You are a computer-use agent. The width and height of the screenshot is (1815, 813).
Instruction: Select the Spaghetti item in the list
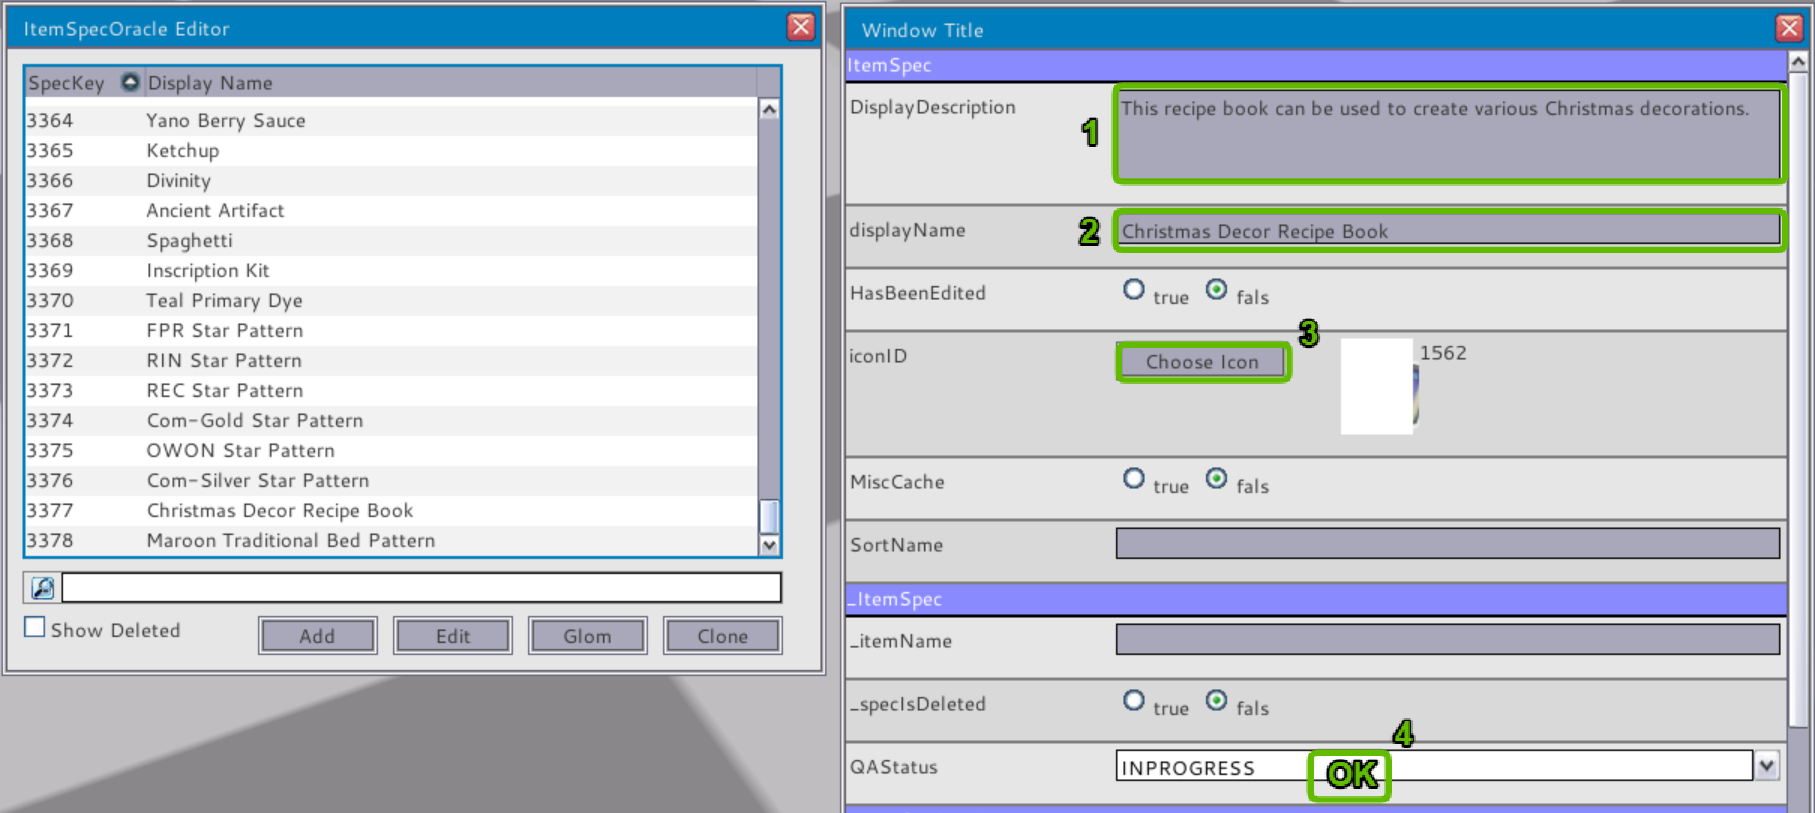click(190, 241)
